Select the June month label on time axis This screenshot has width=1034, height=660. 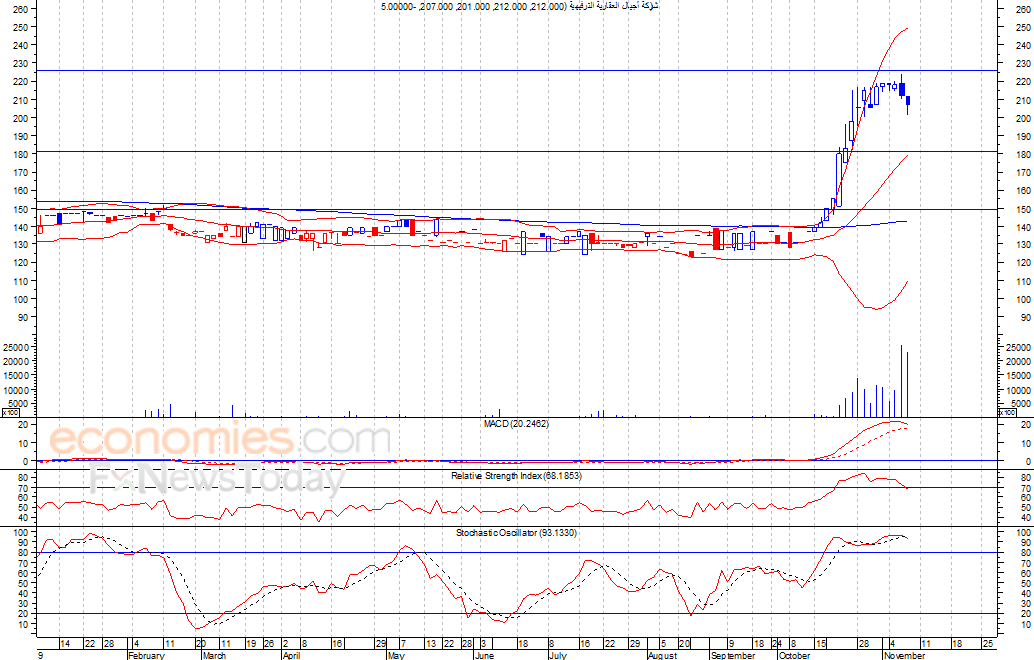click(x=484, y=655)
